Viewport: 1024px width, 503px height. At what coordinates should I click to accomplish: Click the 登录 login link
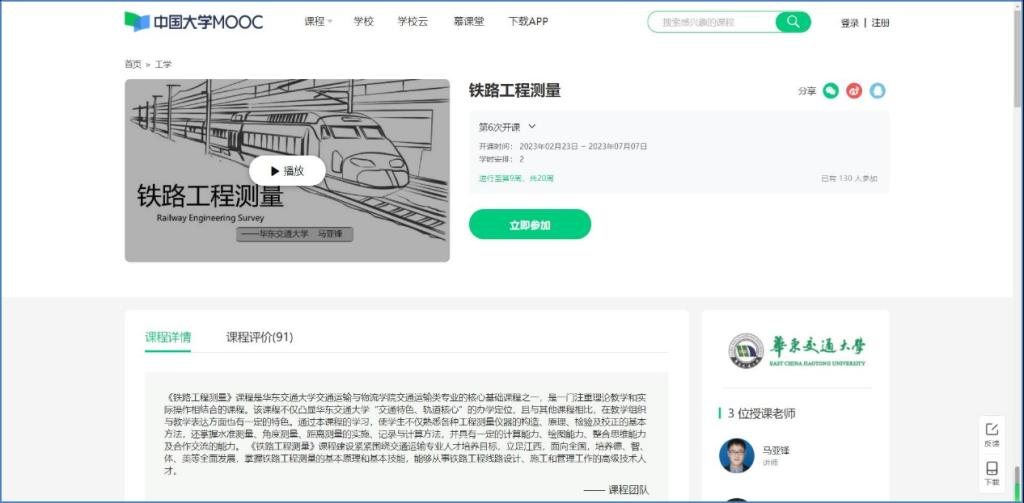pos(849,23)
